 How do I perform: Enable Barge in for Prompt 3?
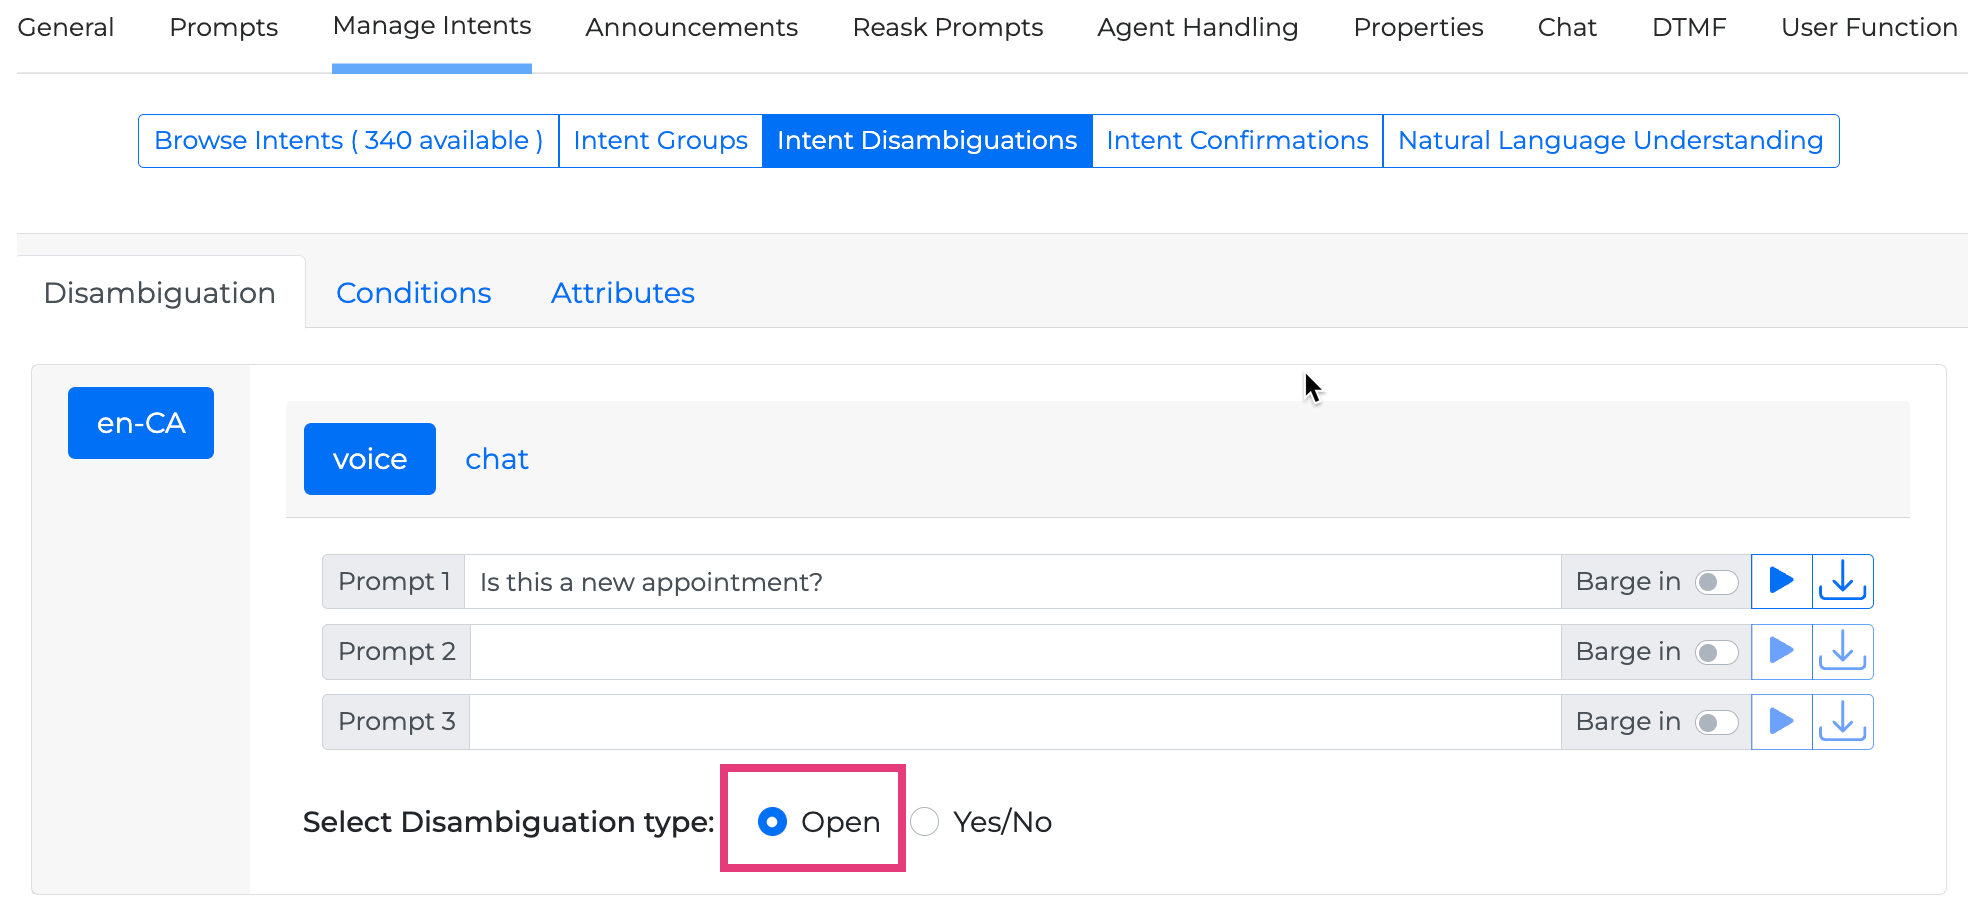(1716, 722)
